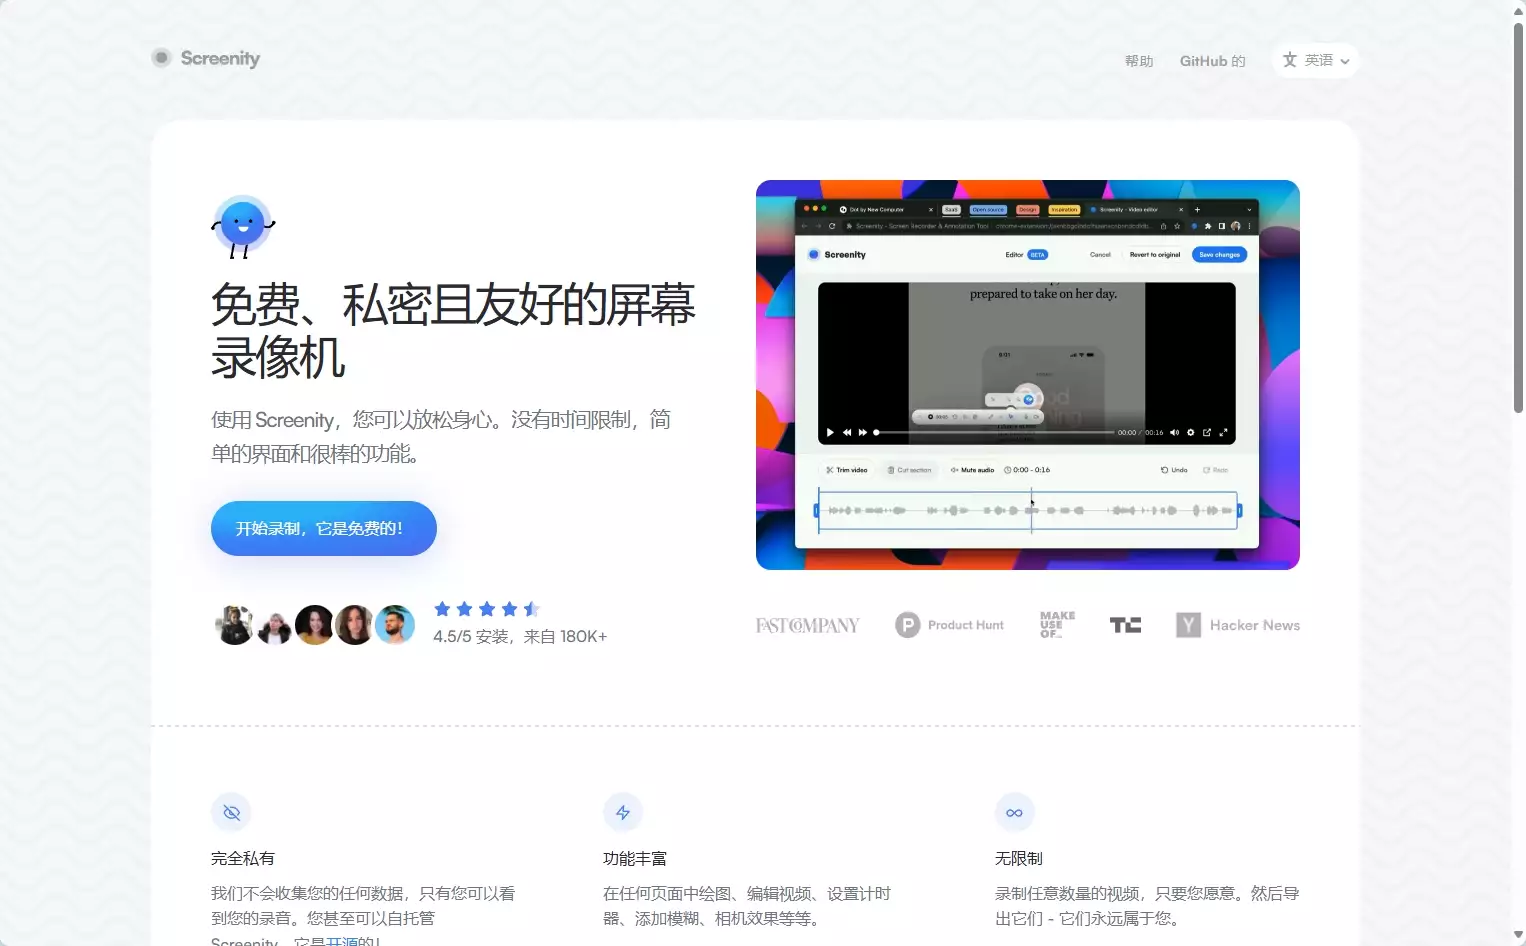
Task: Open the Screenity editor preview image
Action: point(1027,375)
